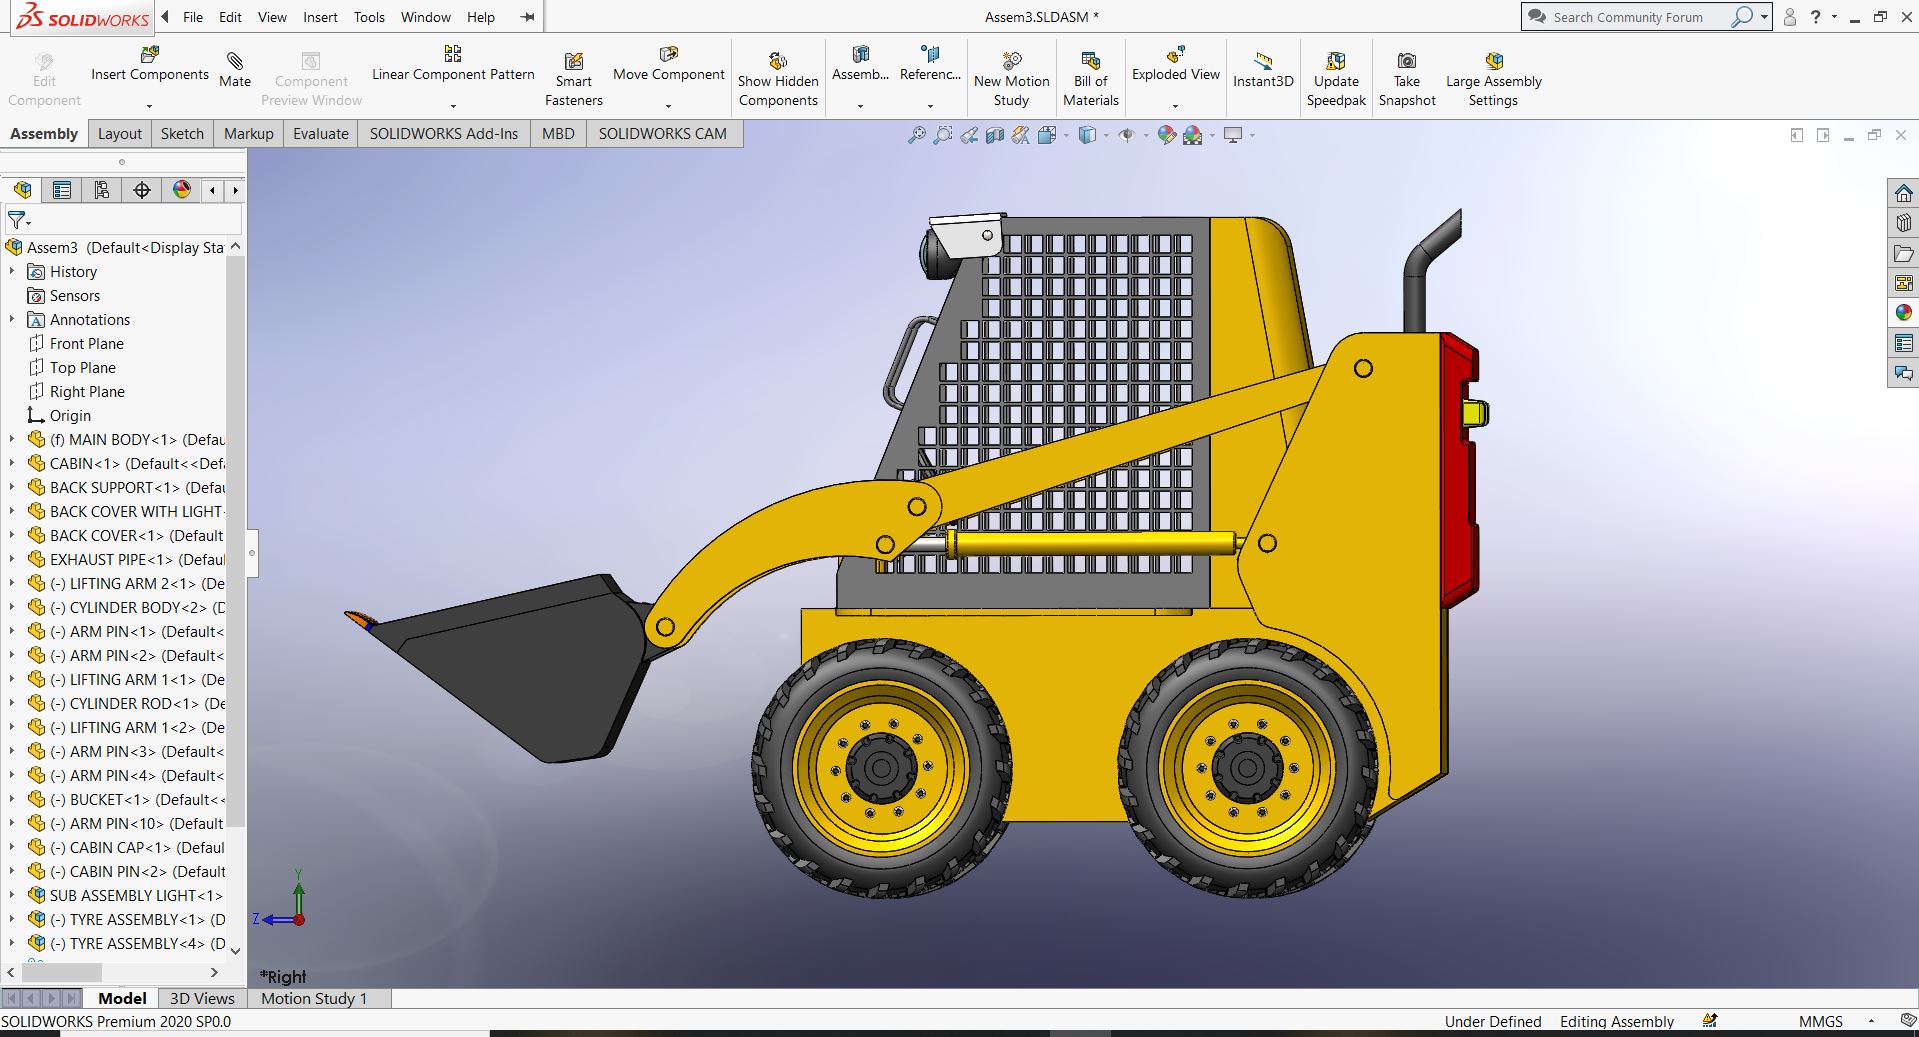
Task: Open View Settings monitor icon
Action: pos(1233,135)
